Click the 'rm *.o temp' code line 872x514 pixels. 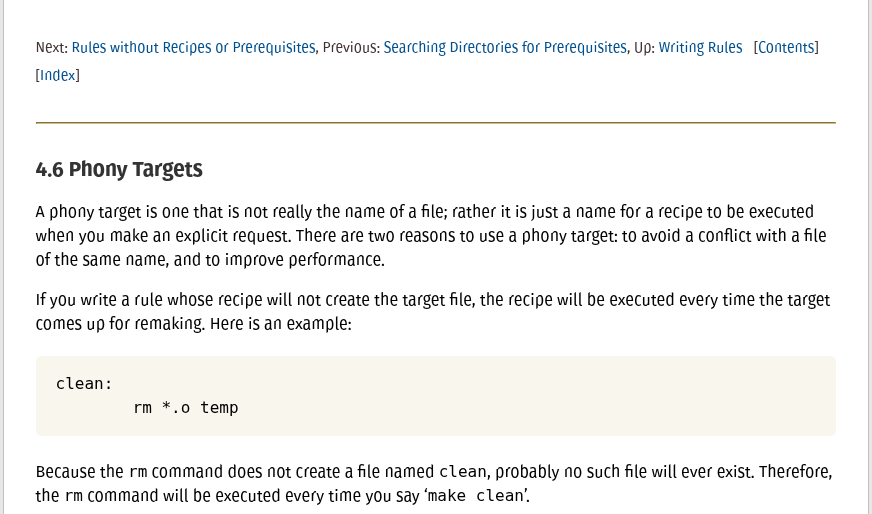(x=186, y=408)
